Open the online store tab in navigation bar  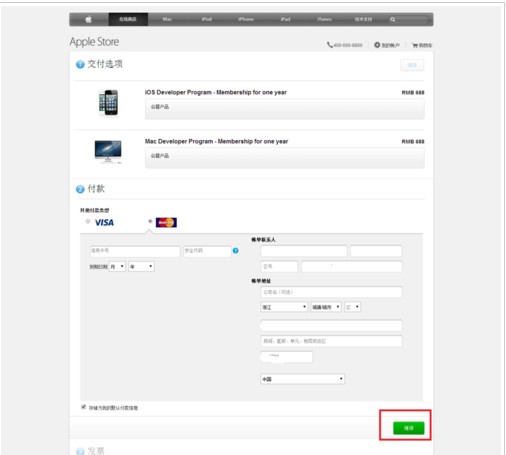tap(128, 19)
